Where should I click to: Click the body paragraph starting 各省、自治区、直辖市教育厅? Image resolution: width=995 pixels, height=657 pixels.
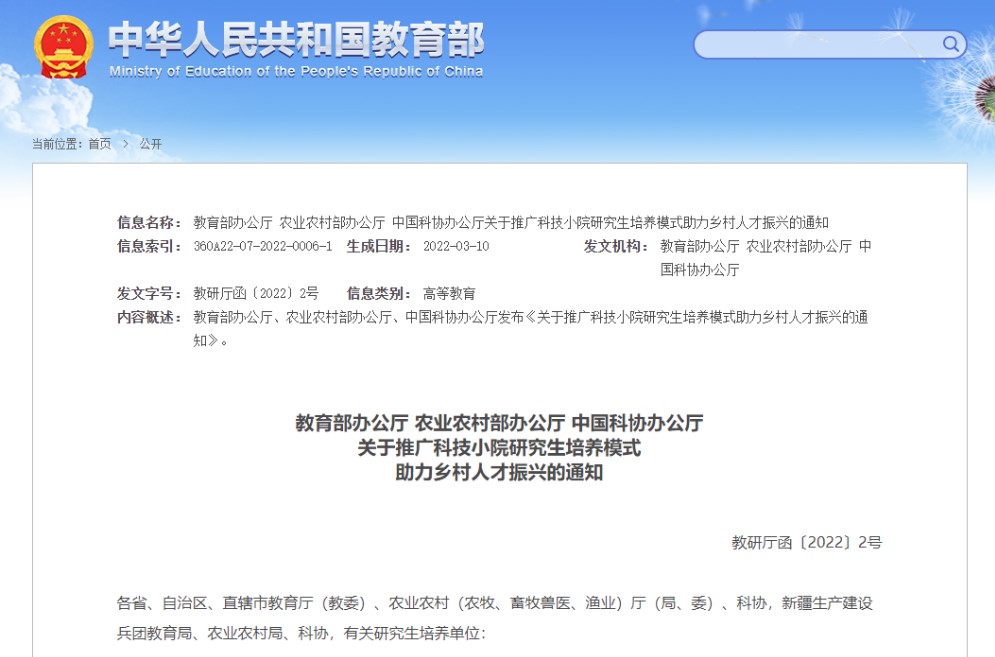(x=495, y=618)
